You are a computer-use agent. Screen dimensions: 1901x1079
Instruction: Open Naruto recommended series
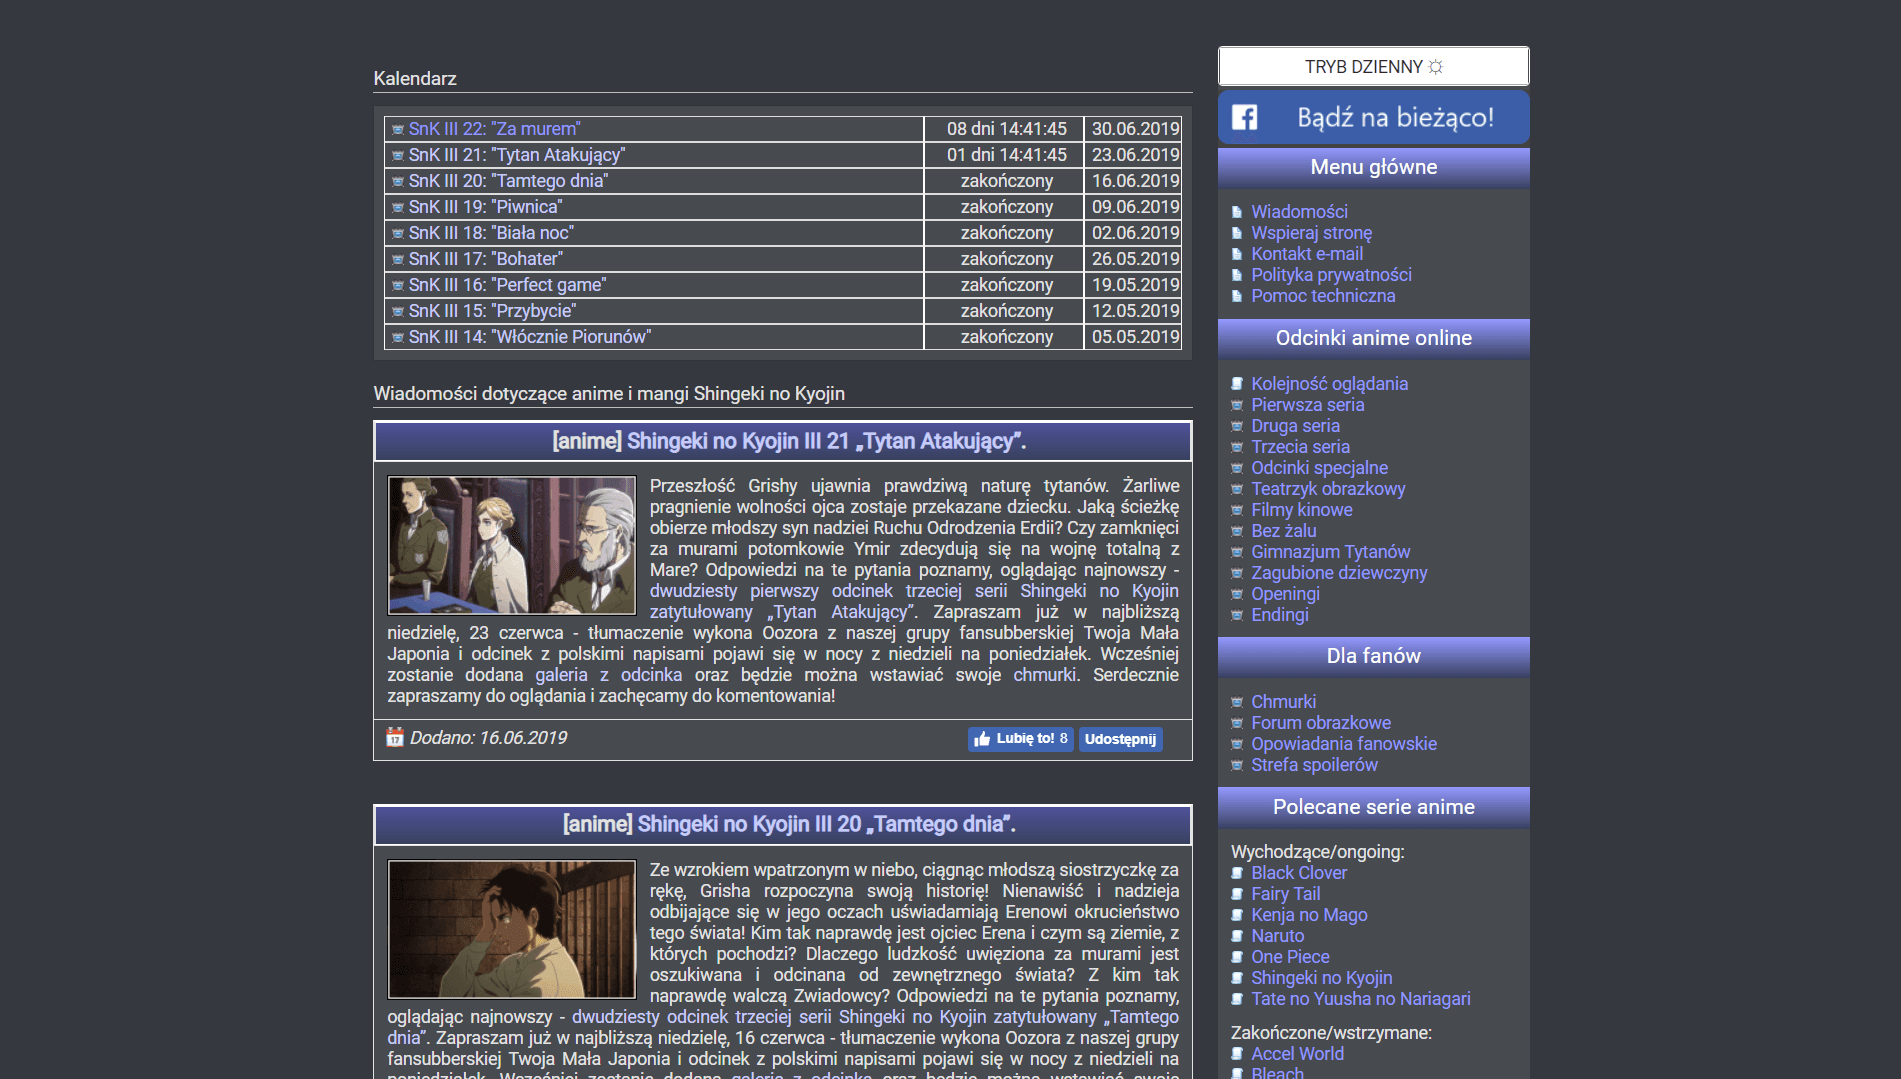tap(1277, 936)
